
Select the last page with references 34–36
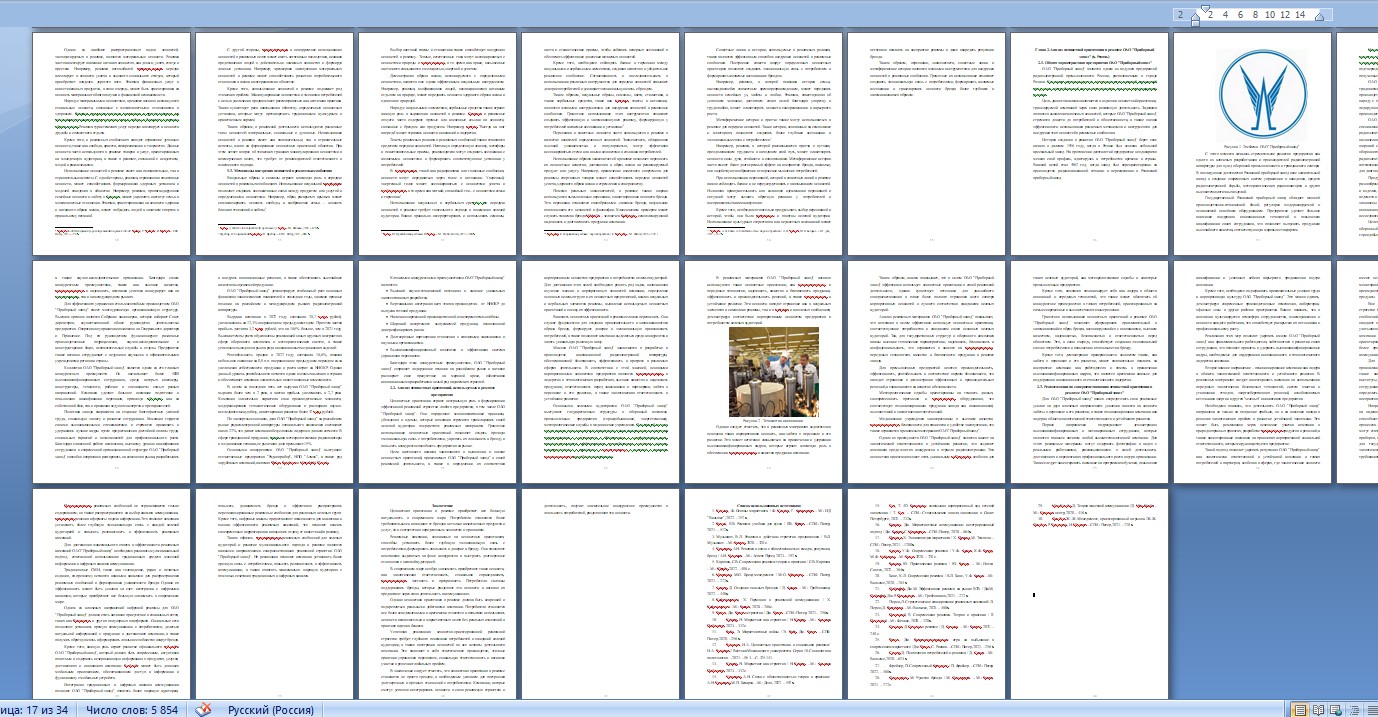(1090, 592)
